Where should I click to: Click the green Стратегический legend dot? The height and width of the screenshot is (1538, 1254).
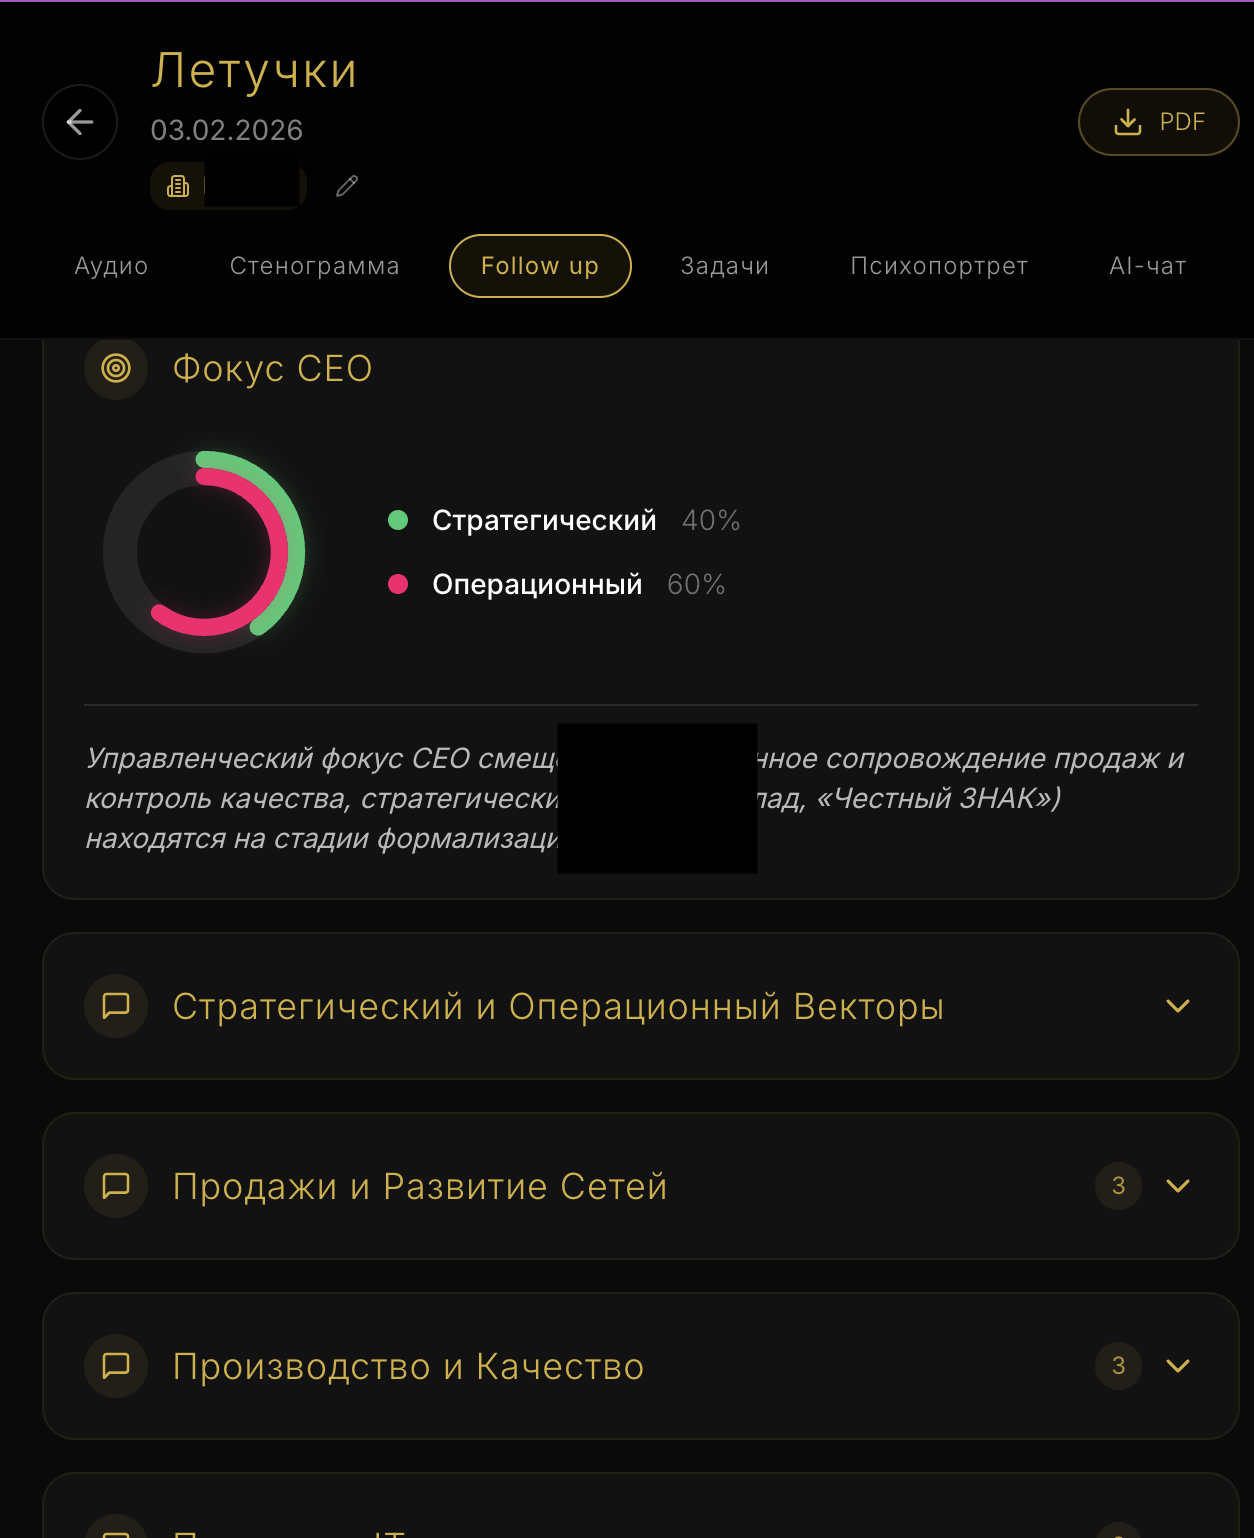coord(399,520)
